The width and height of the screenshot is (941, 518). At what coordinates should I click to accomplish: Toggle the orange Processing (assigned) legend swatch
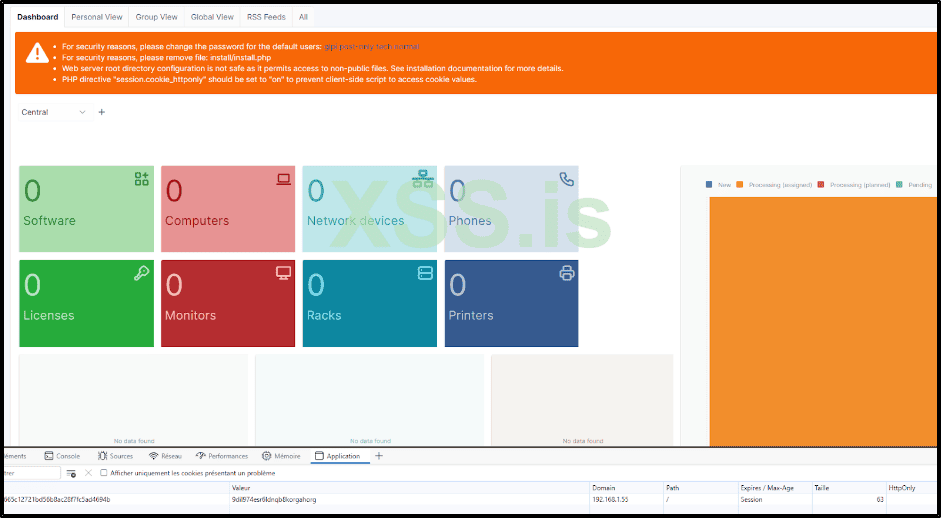coord(739,185)
